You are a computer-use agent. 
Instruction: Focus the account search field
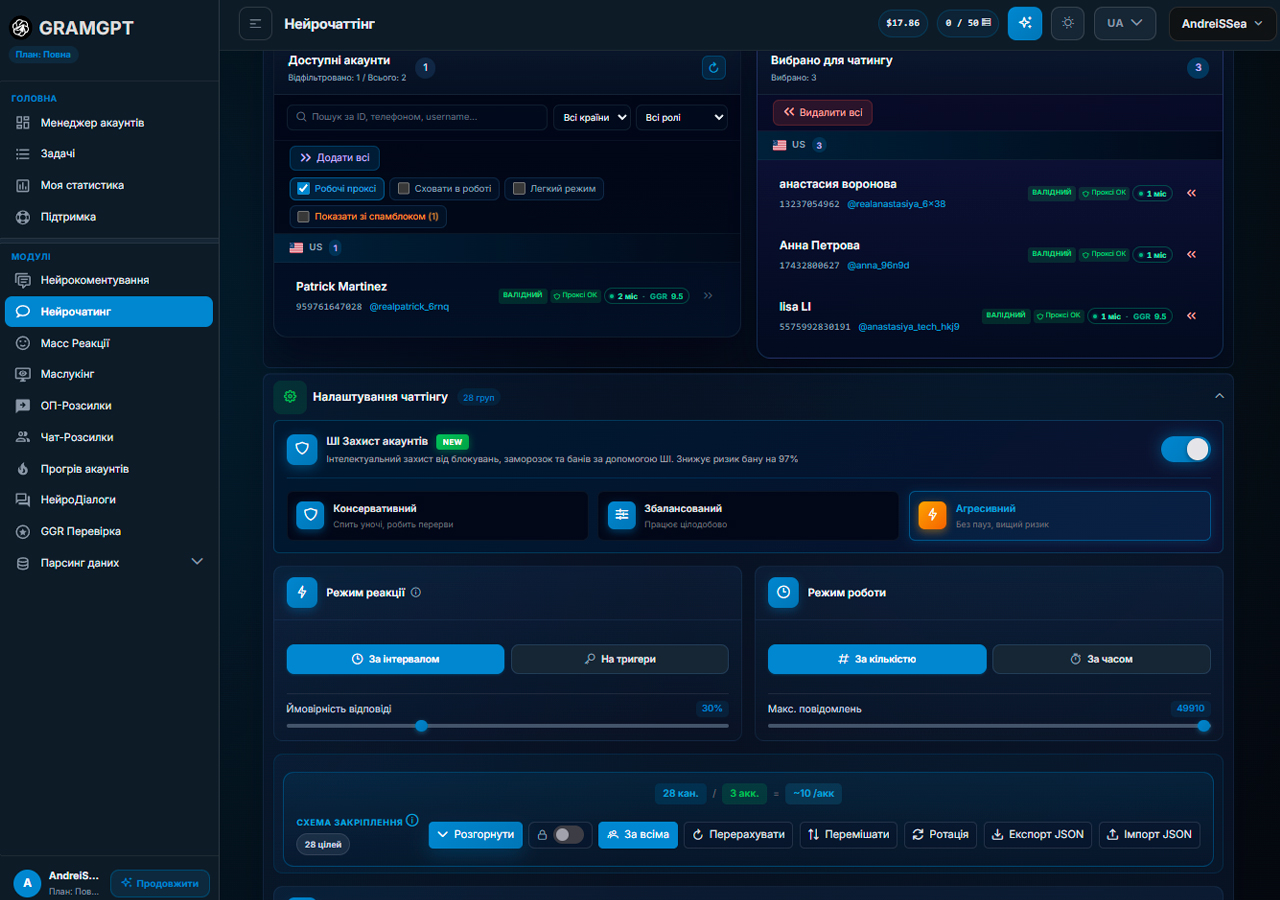tap(417, 117)
